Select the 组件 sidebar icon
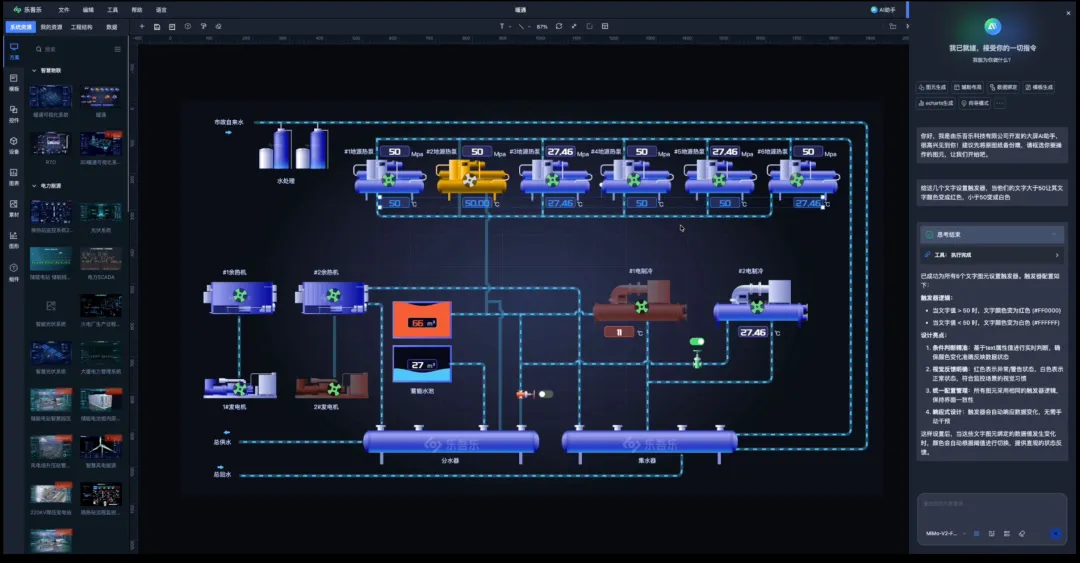The height and width of the screenshot is (563, 1080). click(x=14, y=272)
